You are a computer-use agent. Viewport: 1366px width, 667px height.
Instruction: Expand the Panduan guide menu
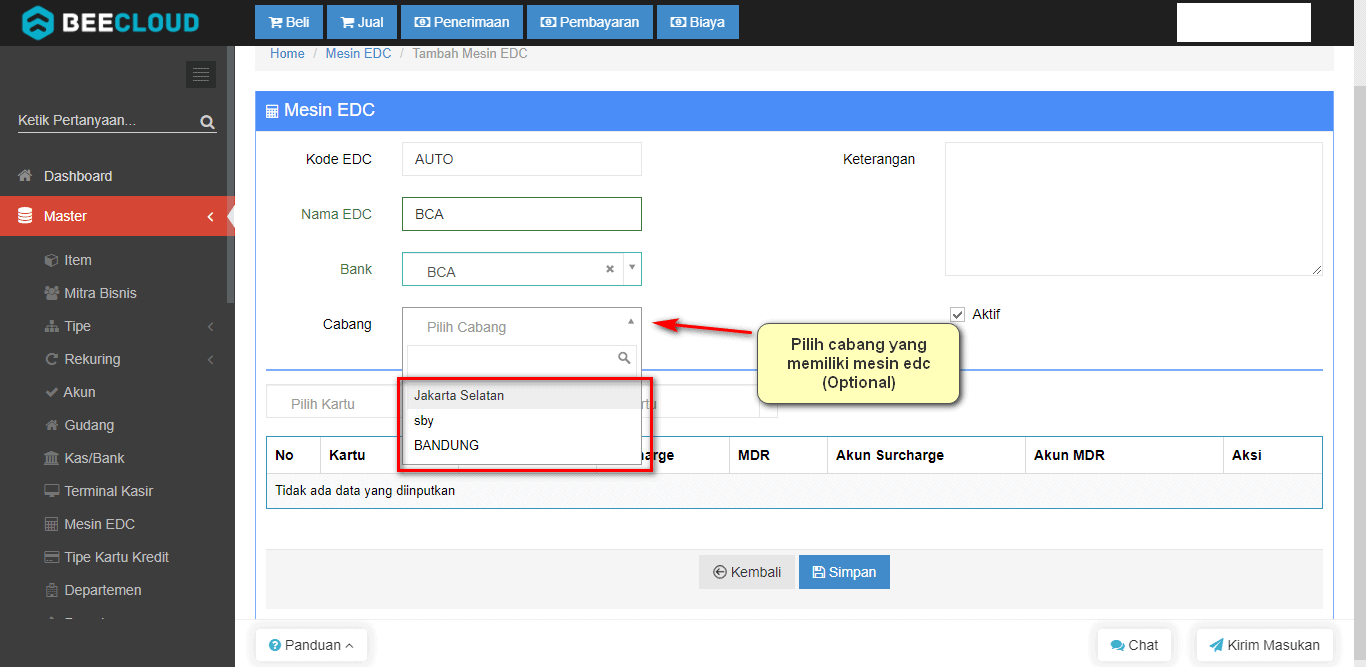[x=311, y=645]
